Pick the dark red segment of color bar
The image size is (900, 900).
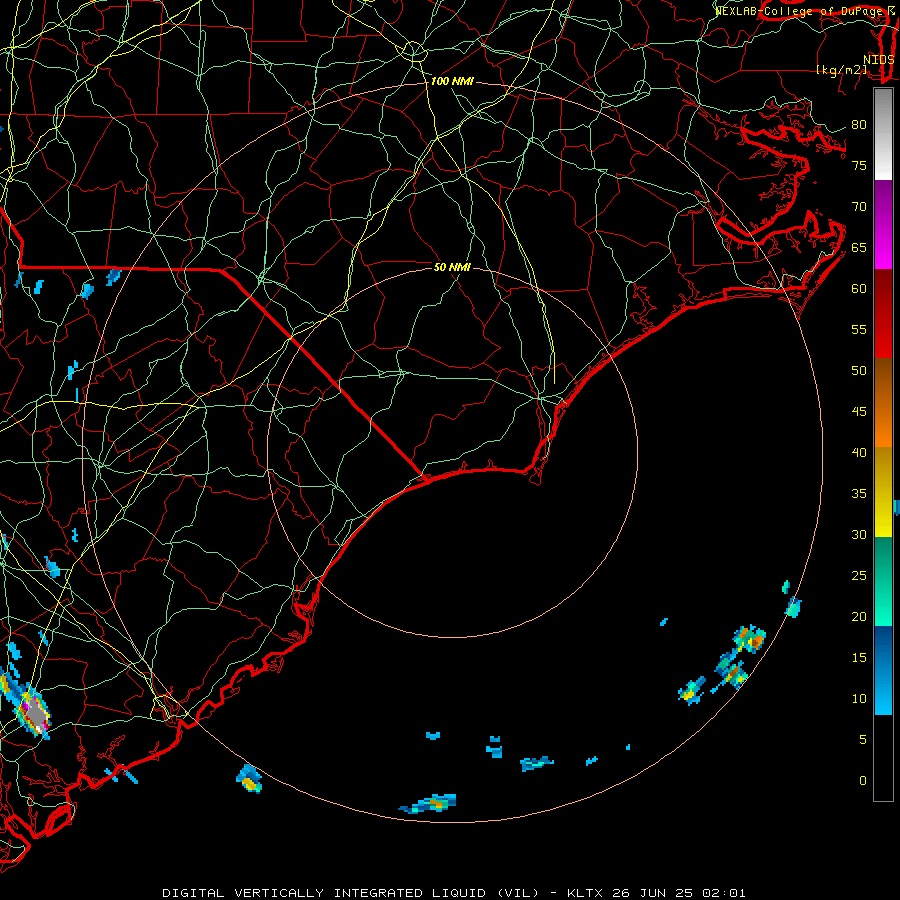[x=883, y=314]
